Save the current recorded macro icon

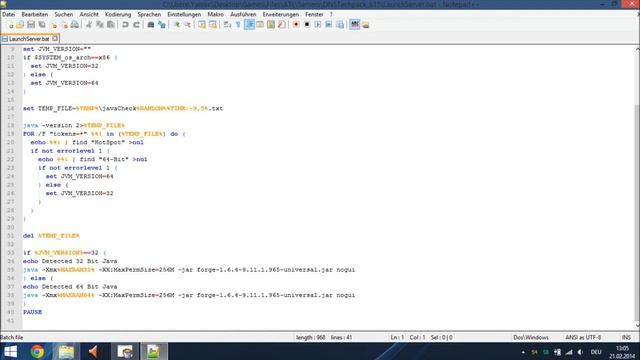coord(340,25)
